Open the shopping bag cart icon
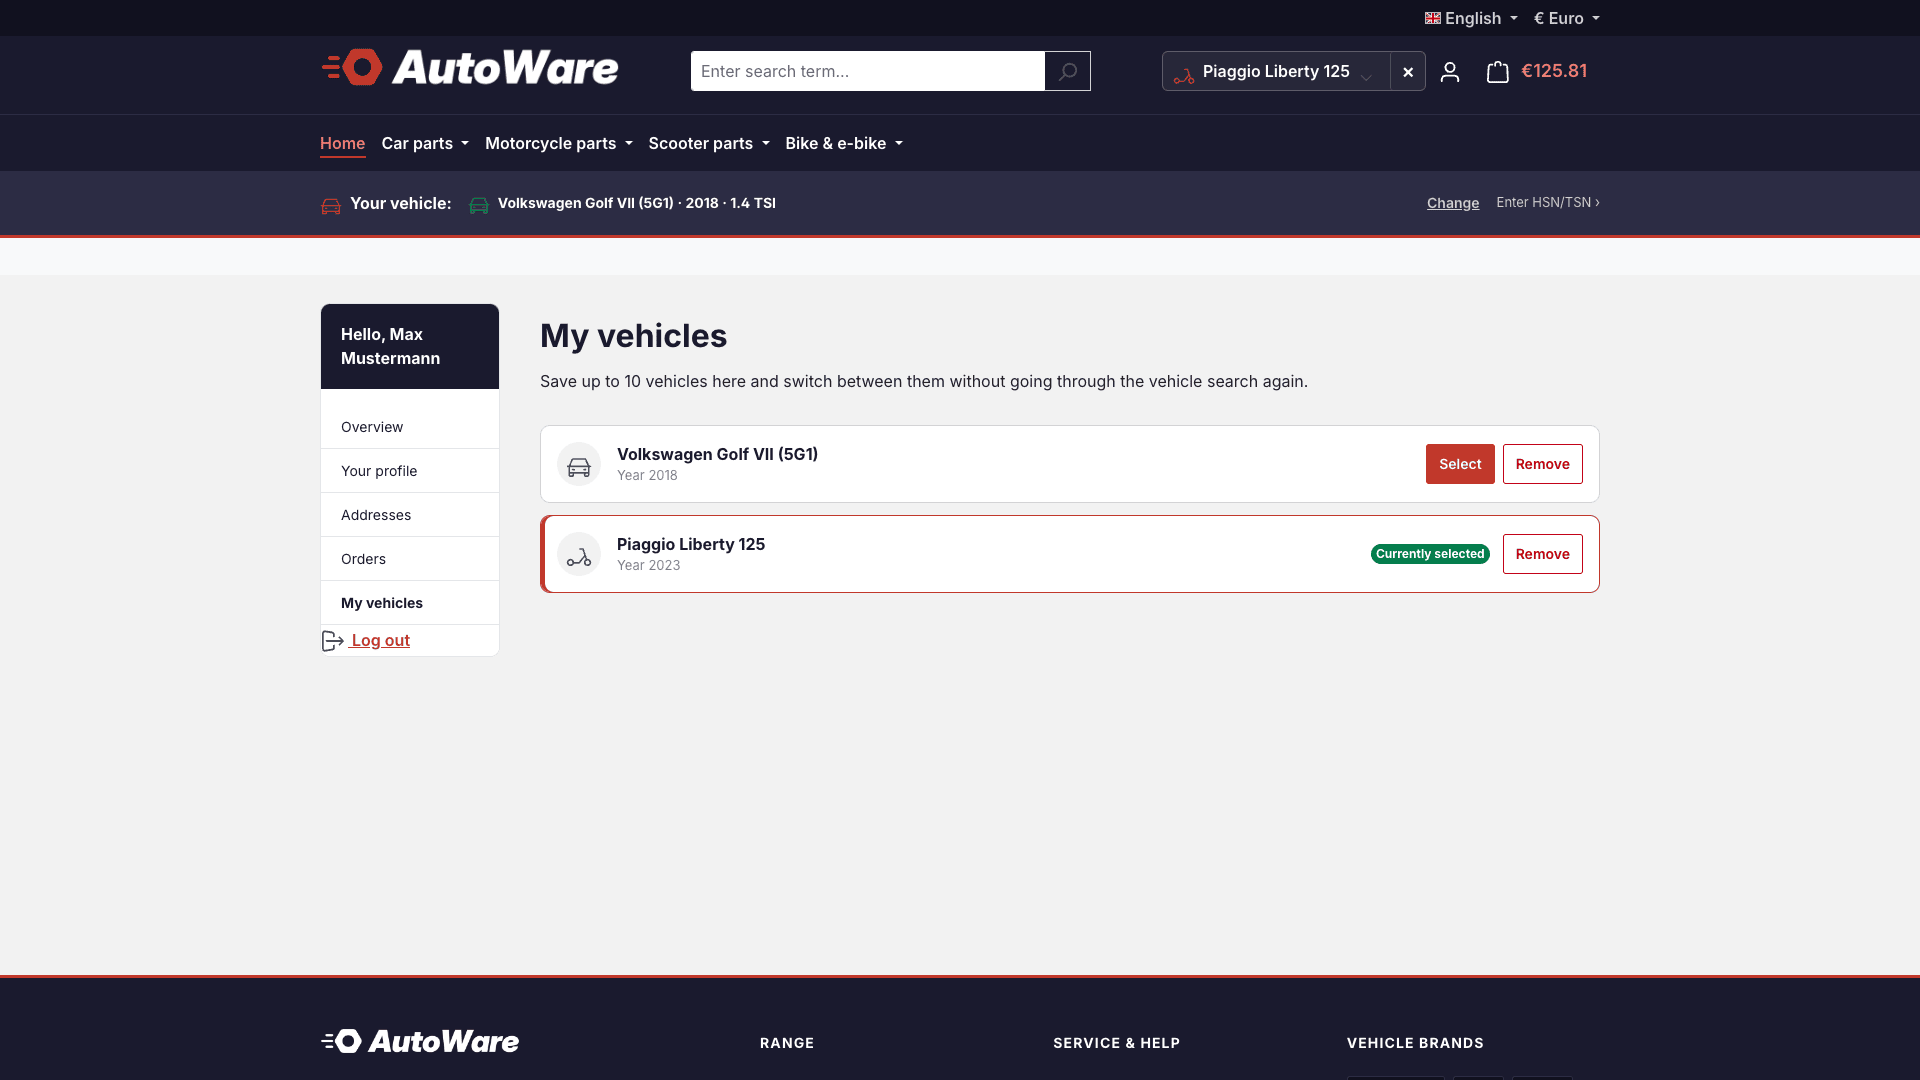Screen dimensions: 1920x1080 coord(1497,71)
